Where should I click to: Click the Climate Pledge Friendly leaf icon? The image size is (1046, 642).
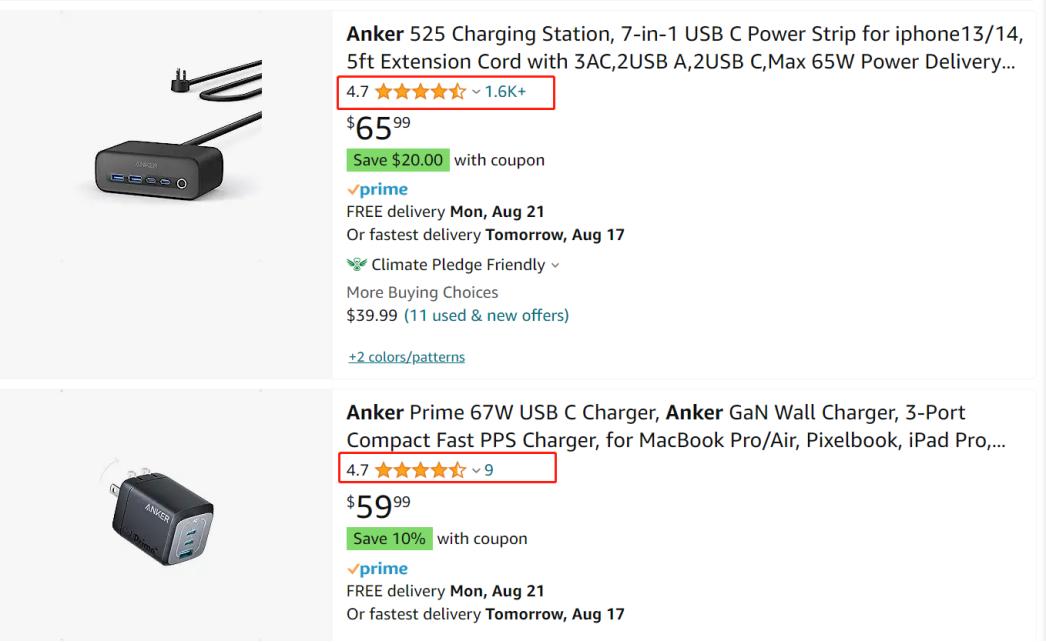pos(356,265)
